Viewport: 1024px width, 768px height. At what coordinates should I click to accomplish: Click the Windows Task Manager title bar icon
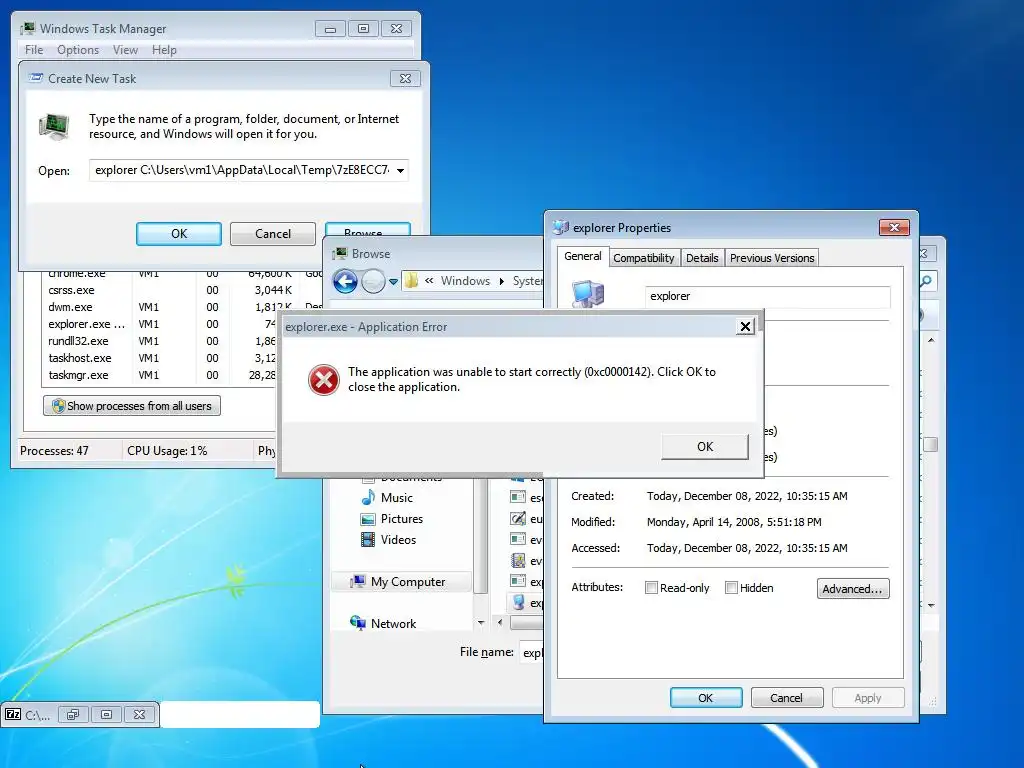click(x=28, y=29)
